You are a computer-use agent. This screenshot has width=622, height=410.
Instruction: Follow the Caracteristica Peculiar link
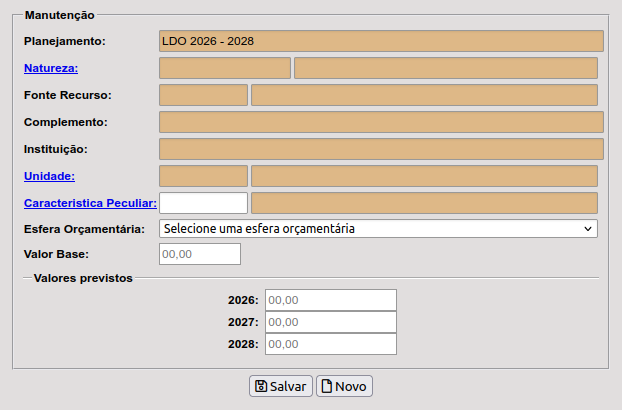90,203
